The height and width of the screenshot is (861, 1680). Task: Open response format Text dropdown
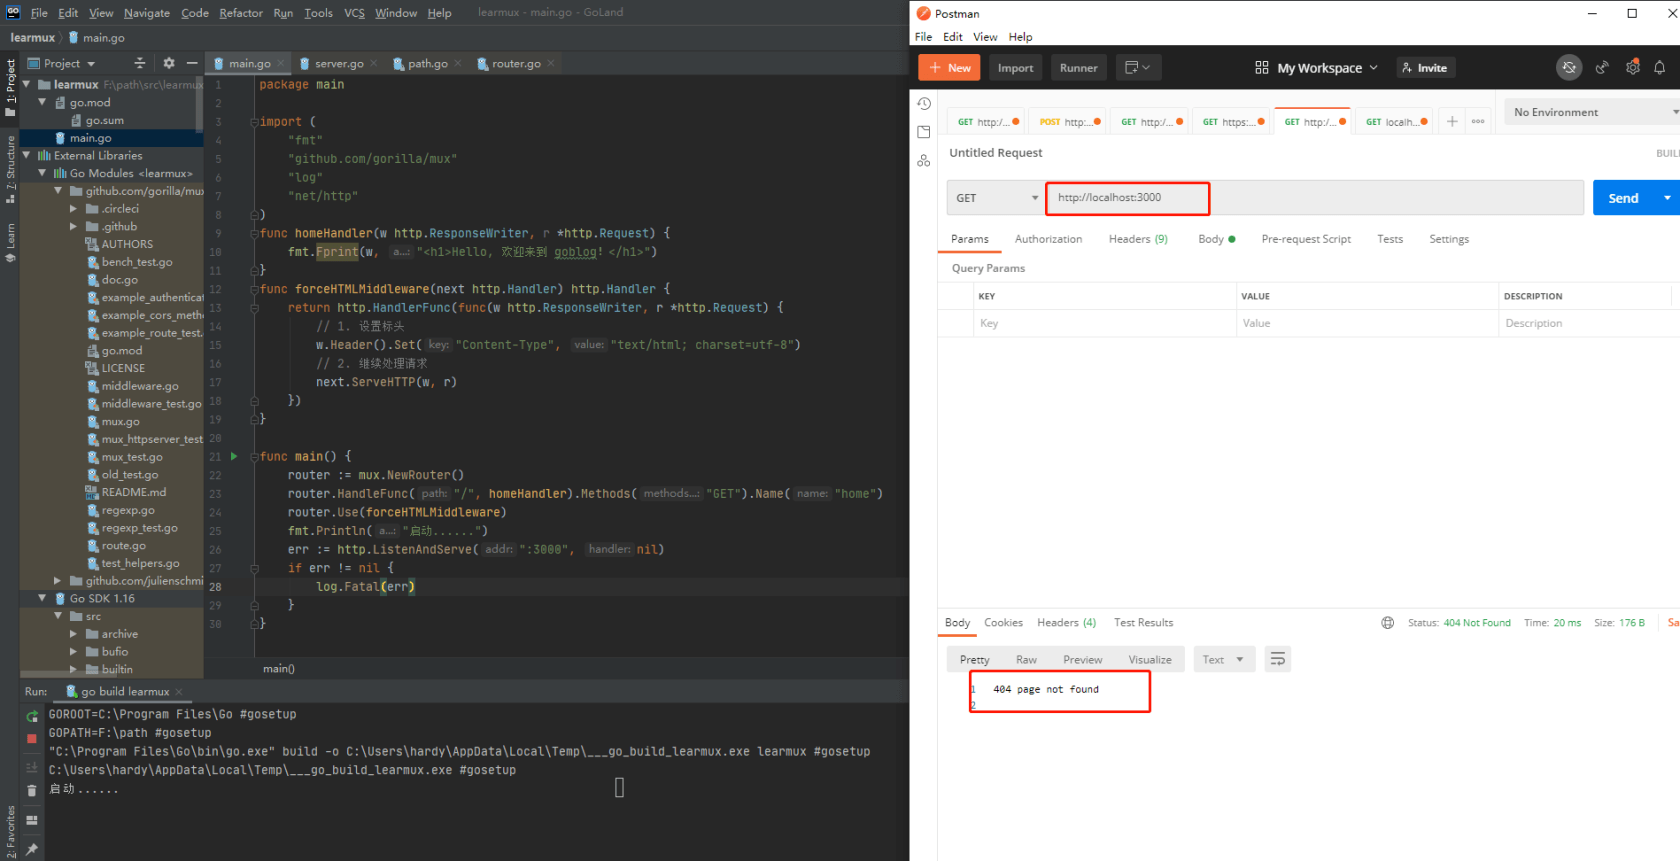tap(1224, 659)
